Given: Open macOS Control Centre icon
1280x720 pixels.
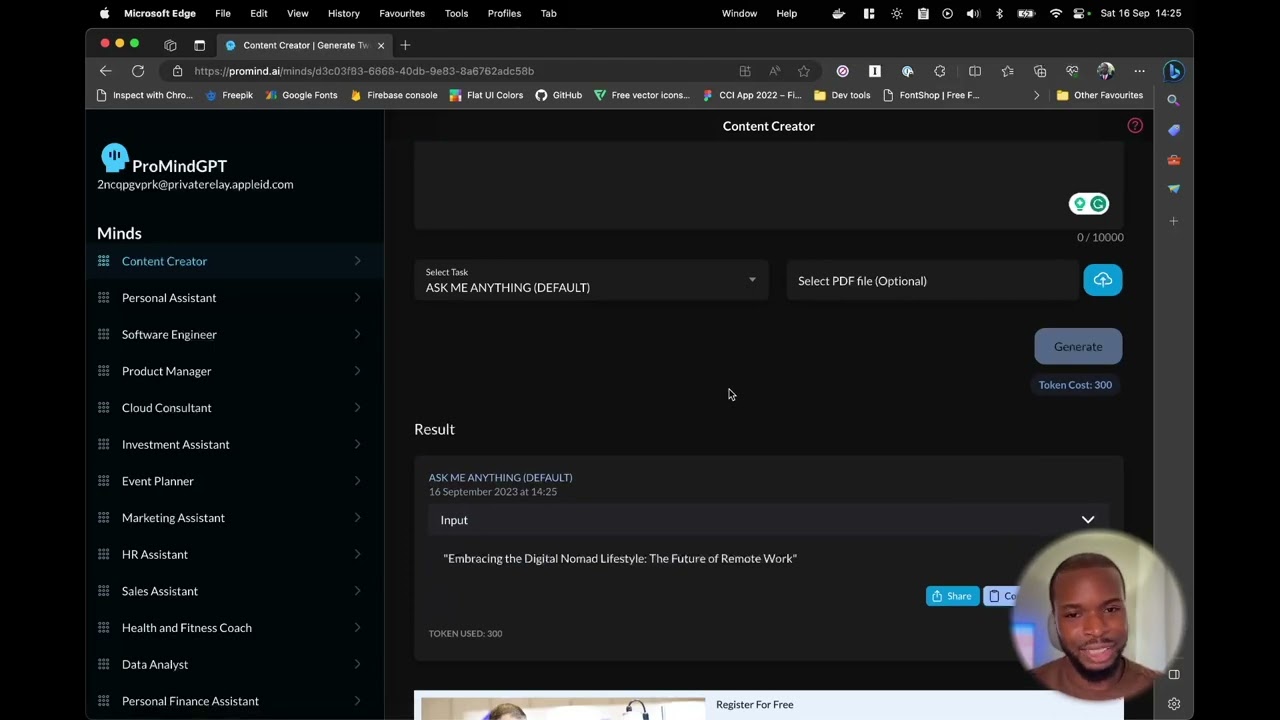Looking at the screenshot, I should (1080, 13).
